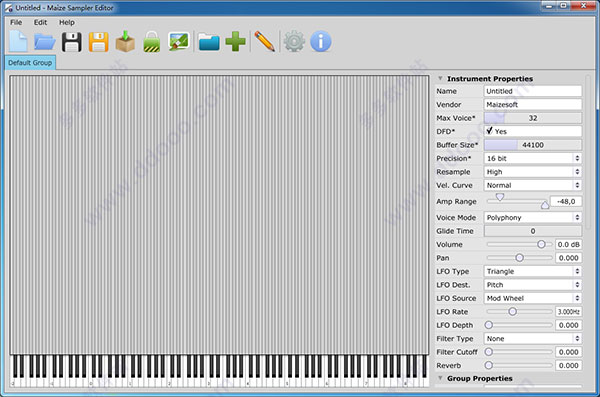The height and width of the screenshot is (397, 600).
Task: Save using the black floppy disk icon
Action: (72, 42)
